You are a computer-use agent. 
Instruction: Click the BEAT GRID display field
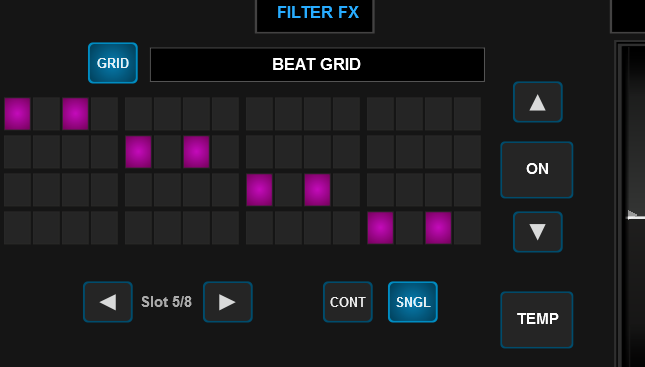click(317, 65)
